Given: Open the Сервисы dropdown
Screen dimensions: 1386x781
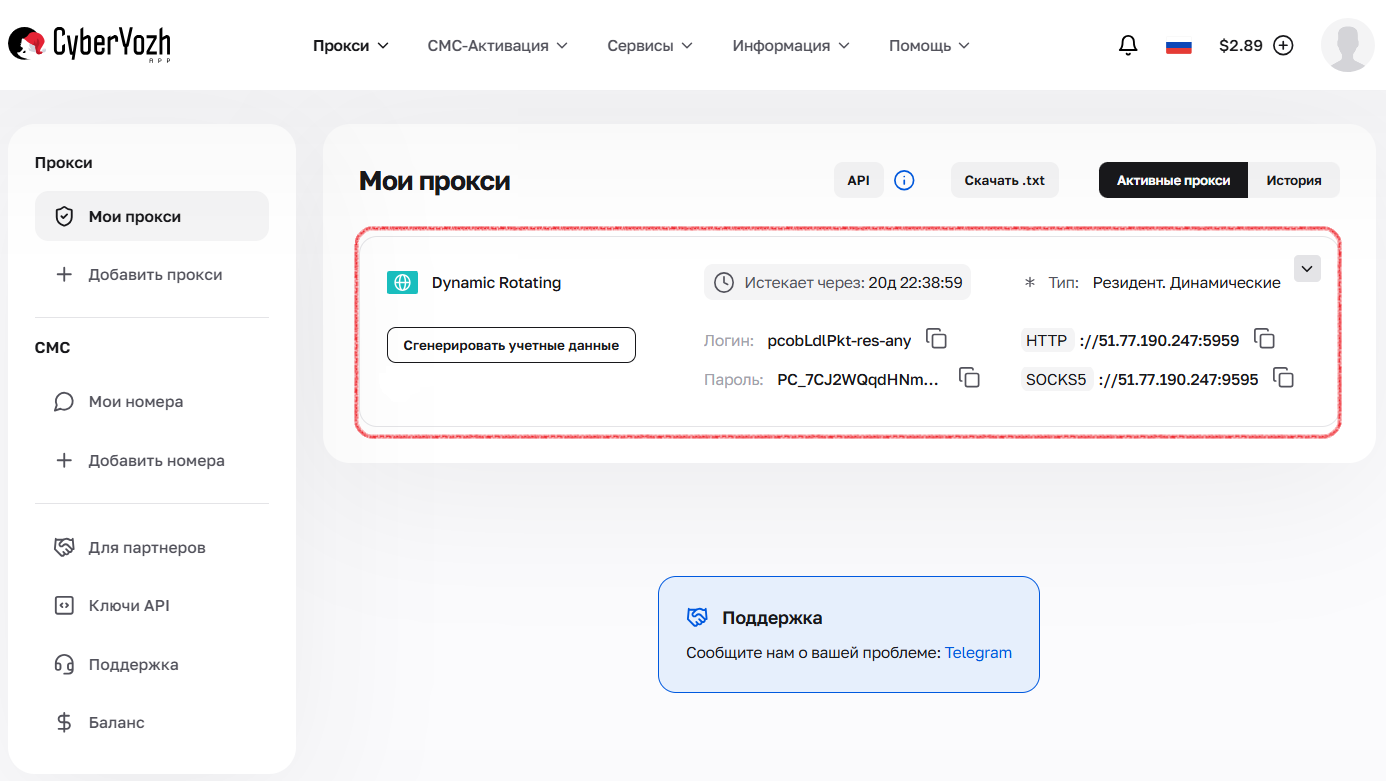Looking at the screenshot, I should [650, 45].
